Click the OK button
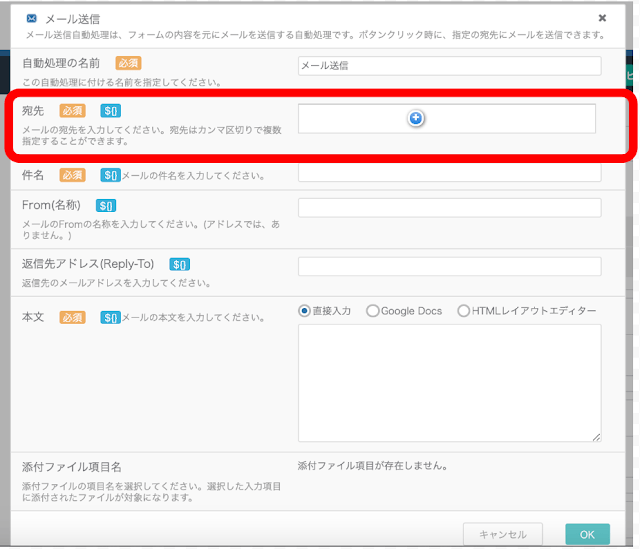Viewport: 640px width, 549px height. (587, 534)
